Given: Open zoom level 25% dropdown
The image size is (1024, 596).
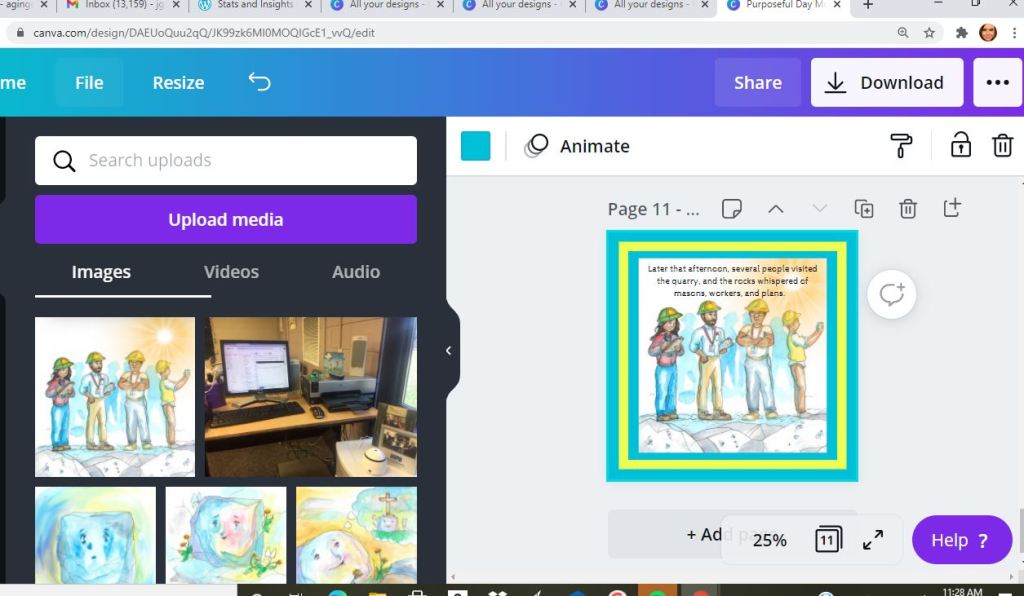Looking at the screenshot, I should tap(769, 540).
